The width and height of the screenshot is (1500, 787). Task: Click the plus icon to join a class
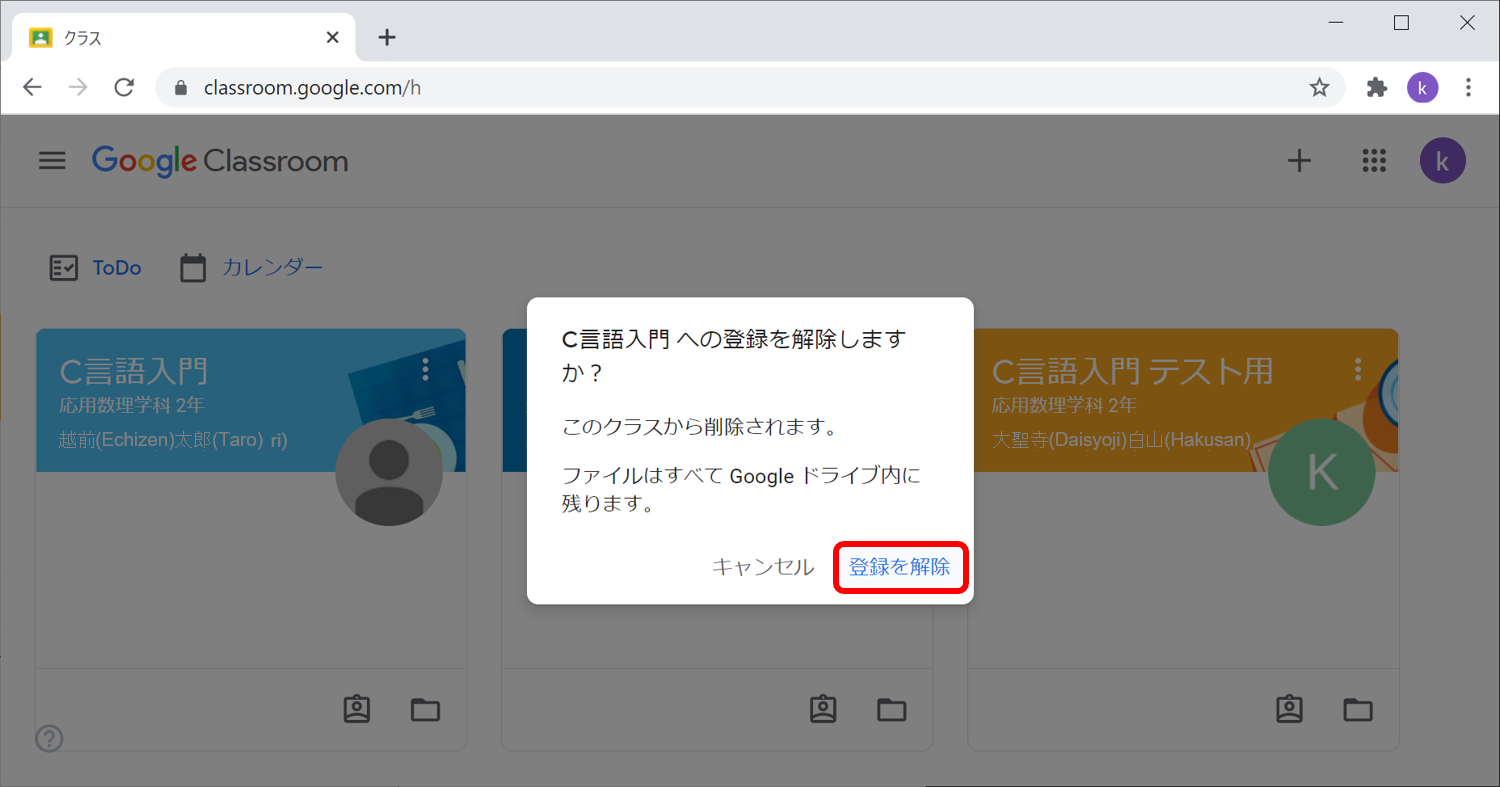point(1299,161)
